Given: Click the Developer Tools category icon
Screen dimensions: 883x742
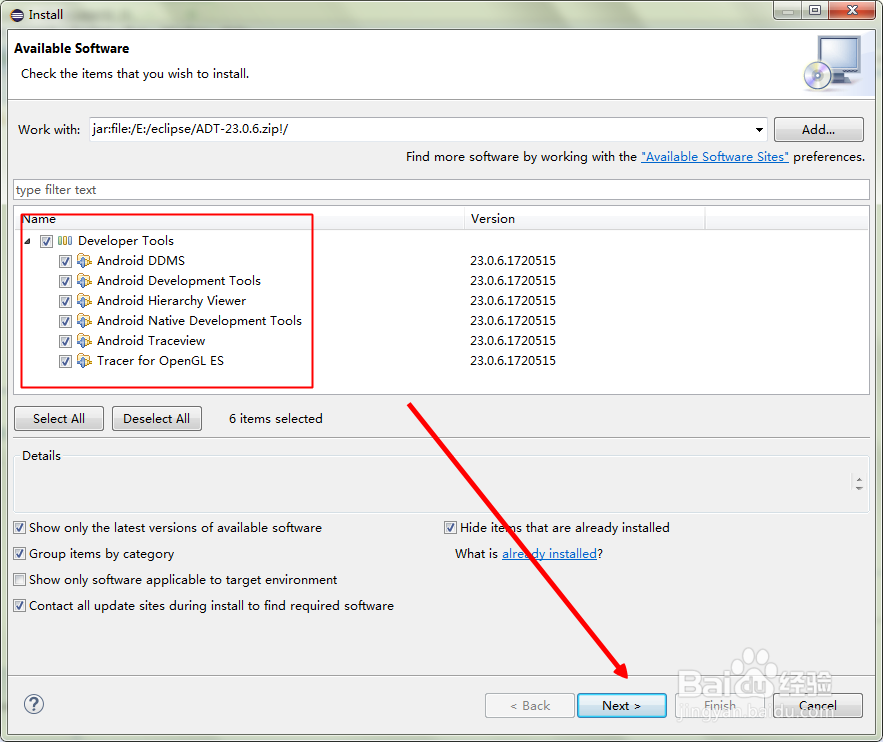Looking at the screenshot, I should tap(65, 241).
